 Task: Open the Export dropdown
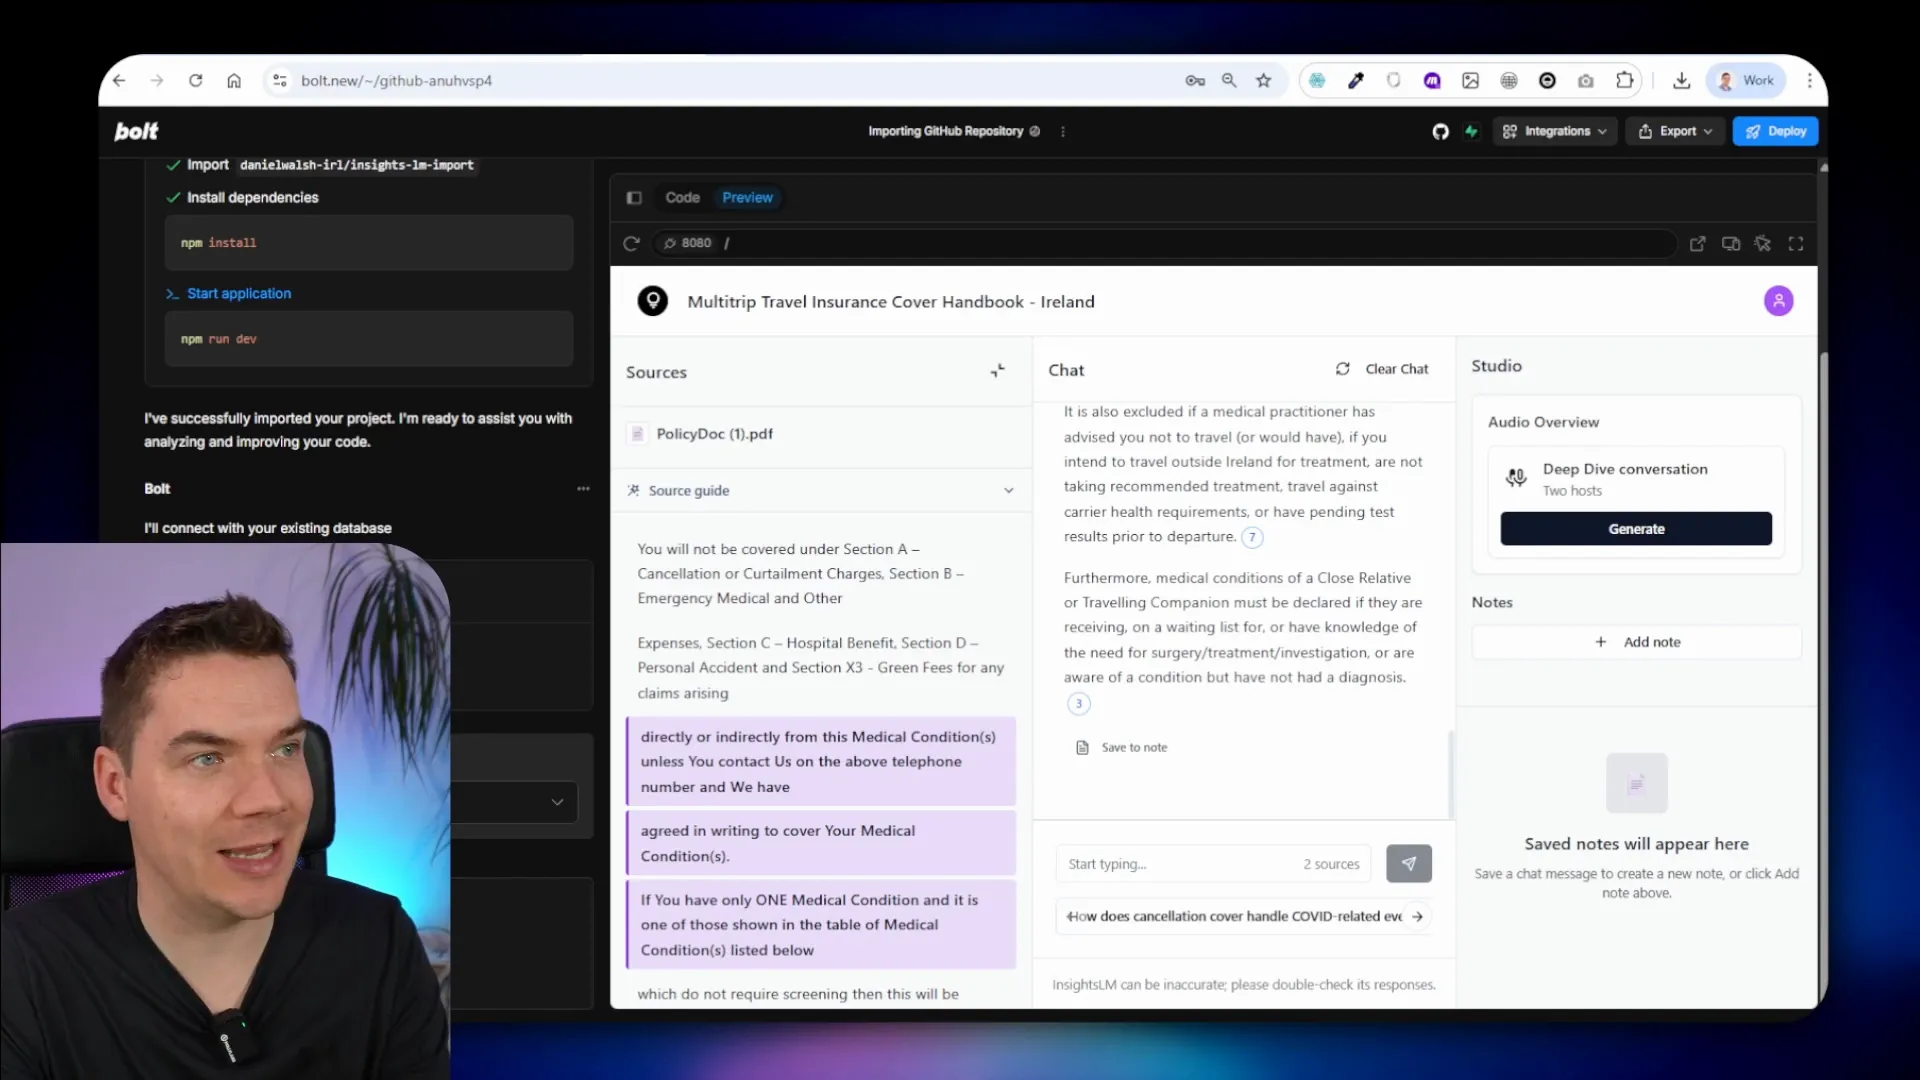tap(1675, 131)
